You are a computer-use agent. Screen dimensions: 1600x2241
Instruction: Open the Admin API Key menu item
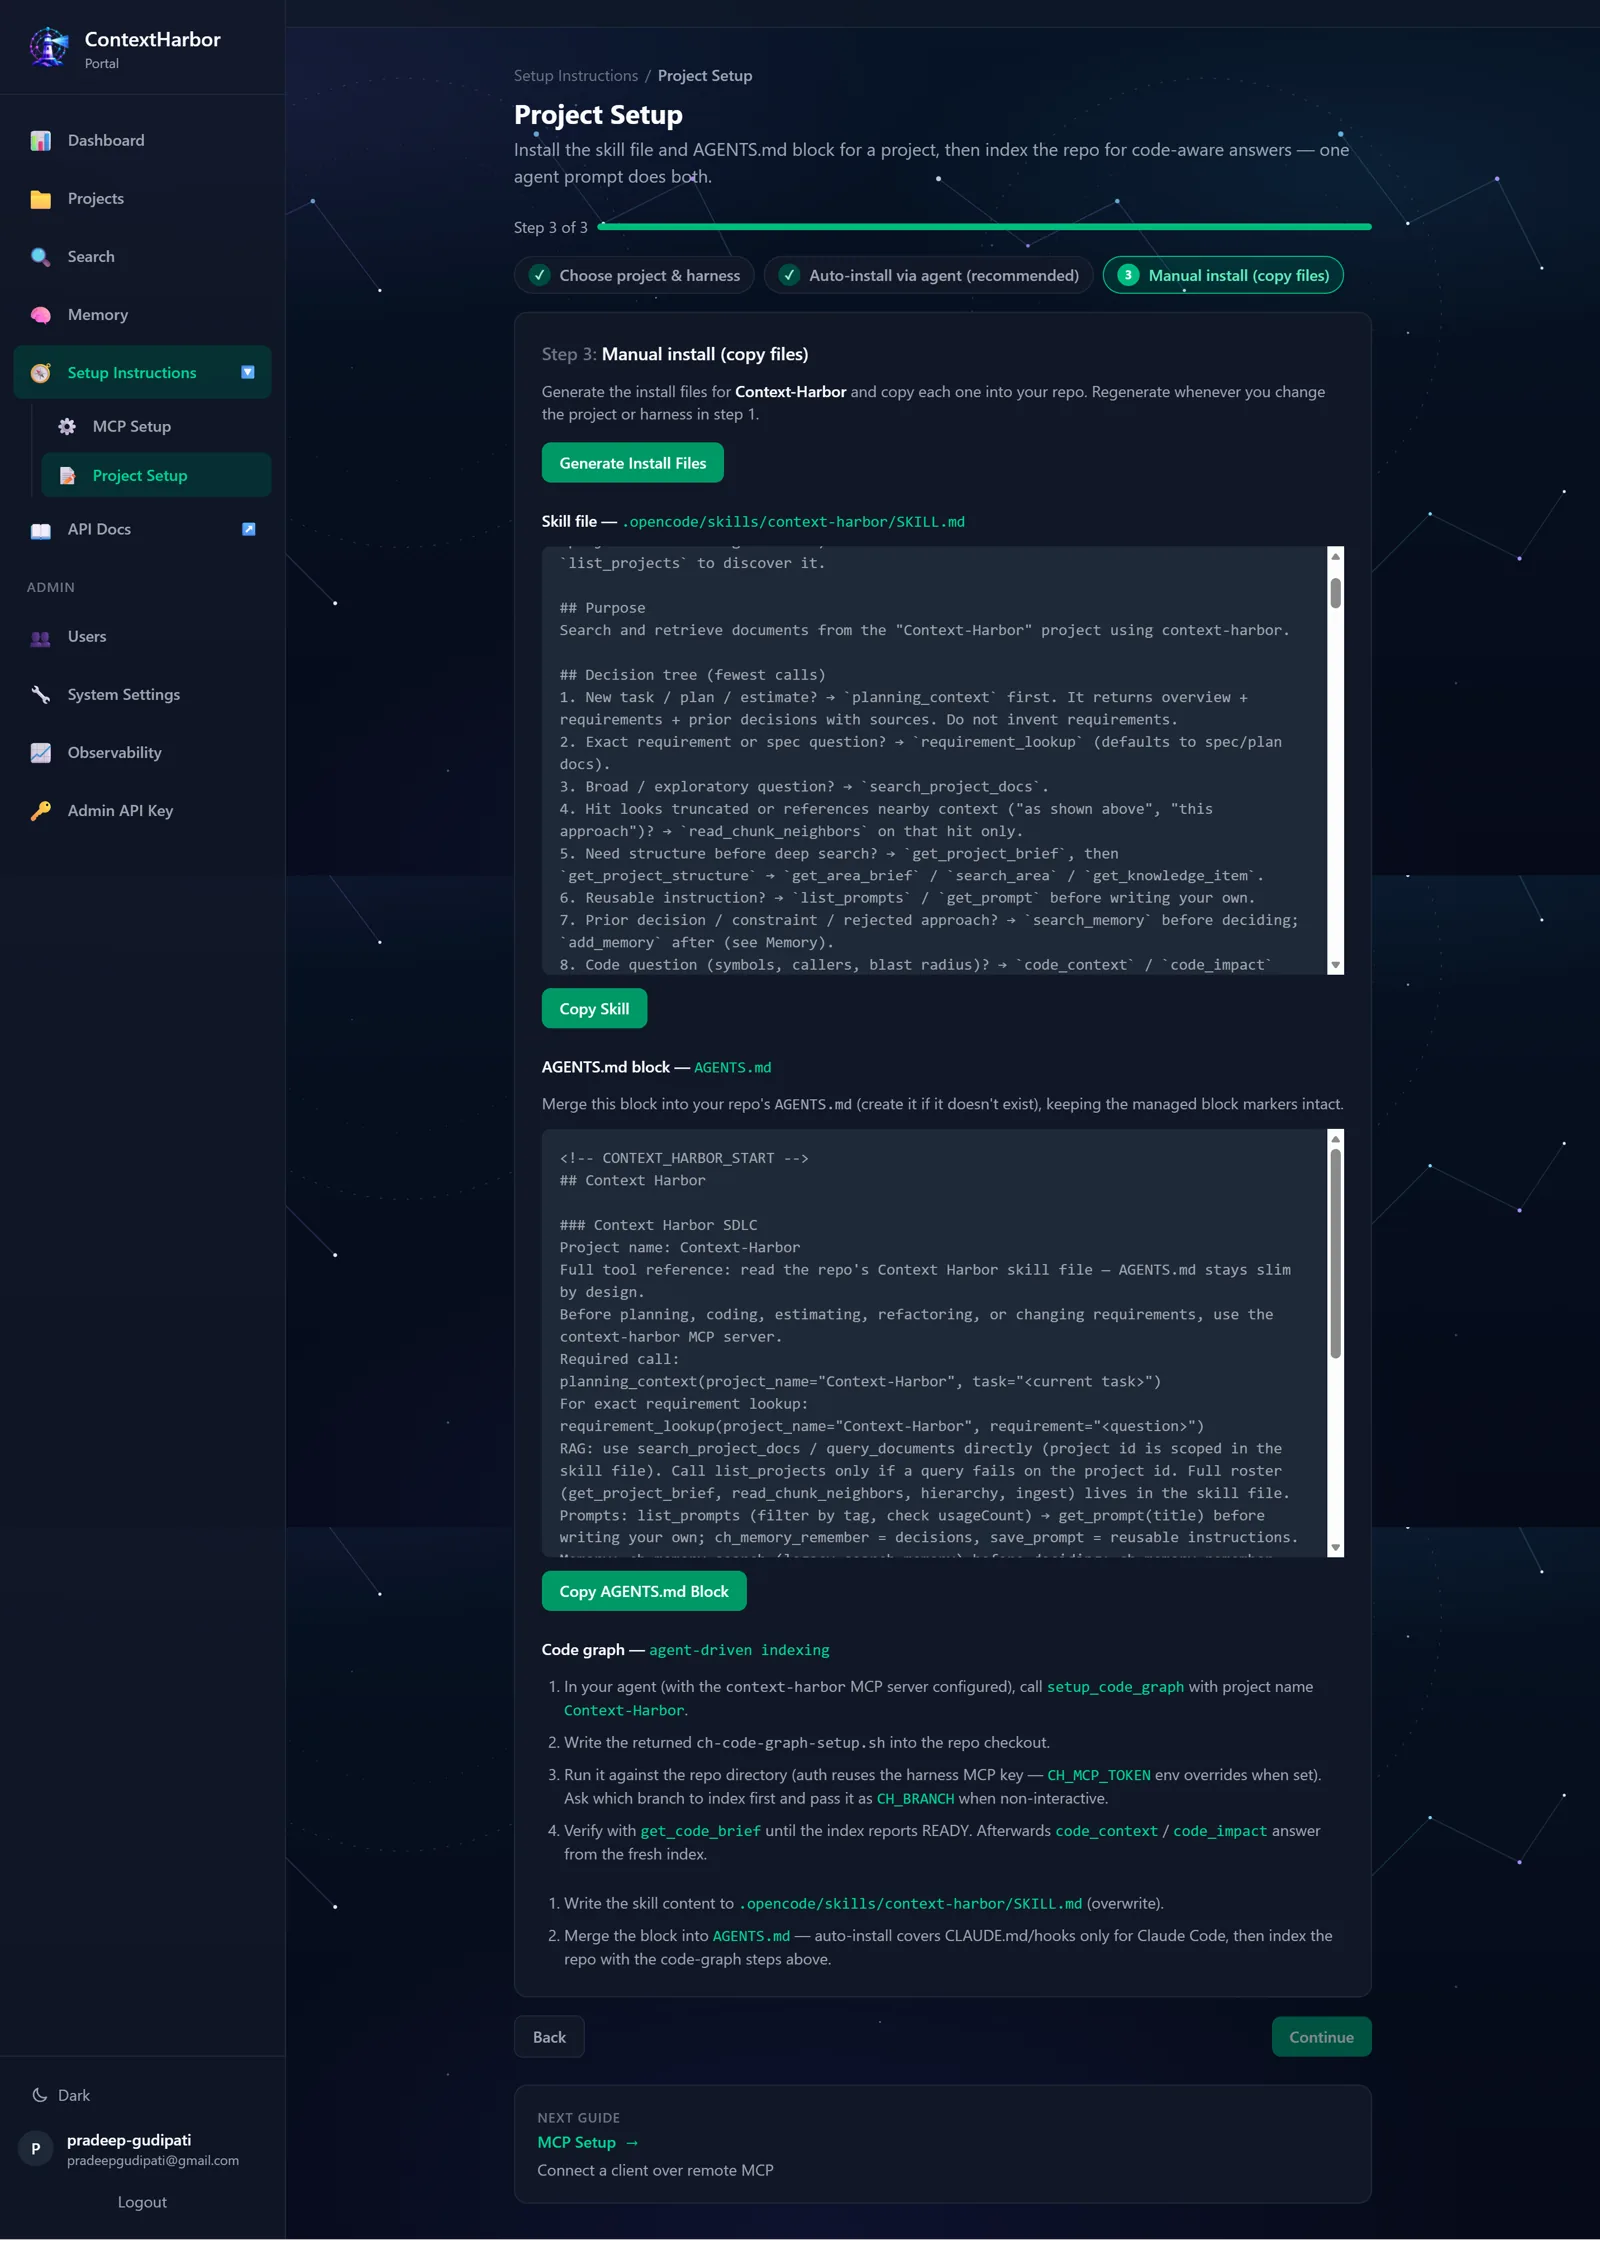click(x=142, y=811)
